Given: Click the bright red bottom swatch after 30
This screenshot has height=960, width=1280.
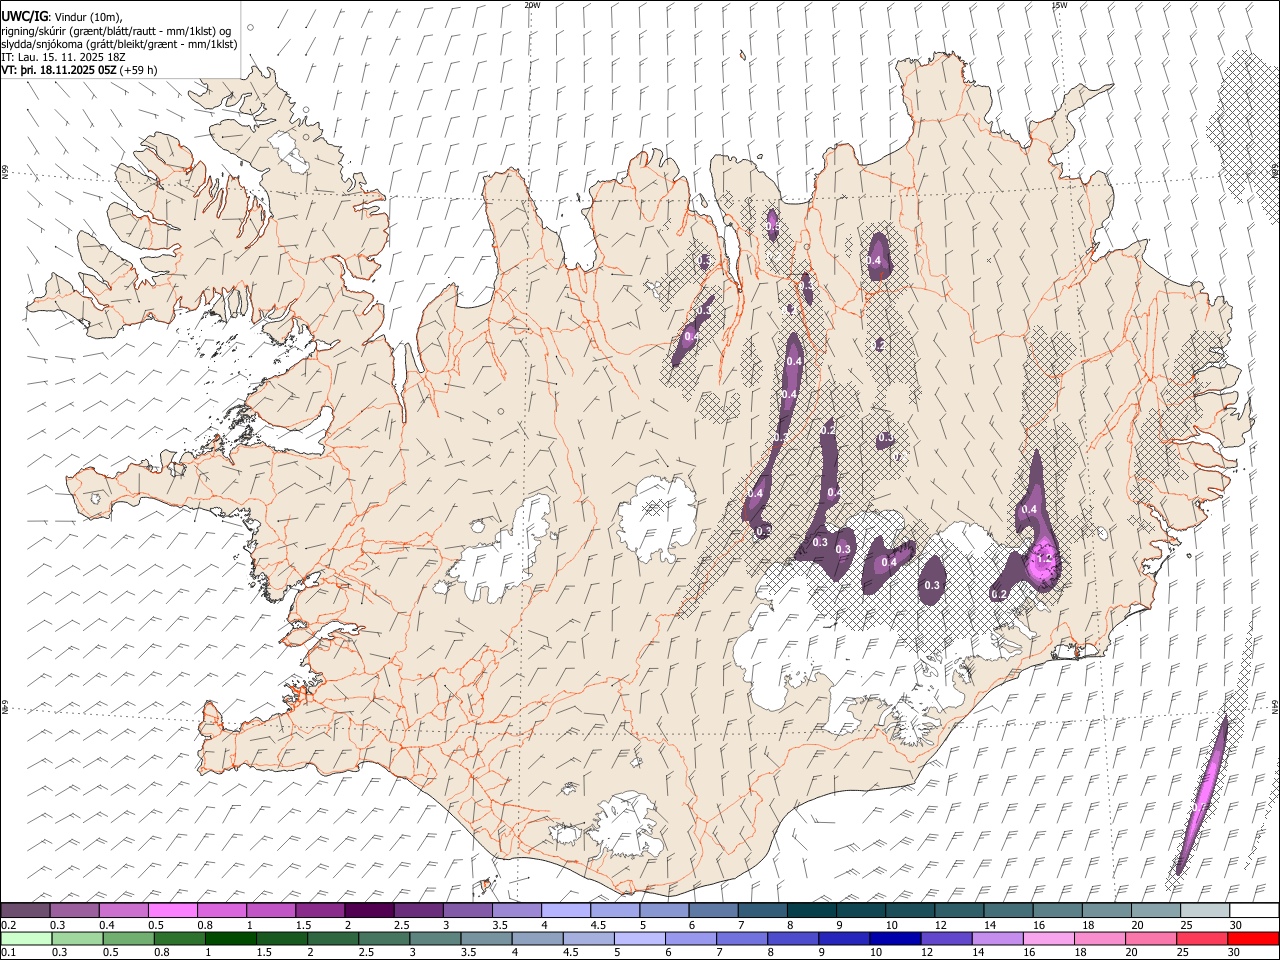Looking at the screenshot, I should click(x=1253, y=938).
